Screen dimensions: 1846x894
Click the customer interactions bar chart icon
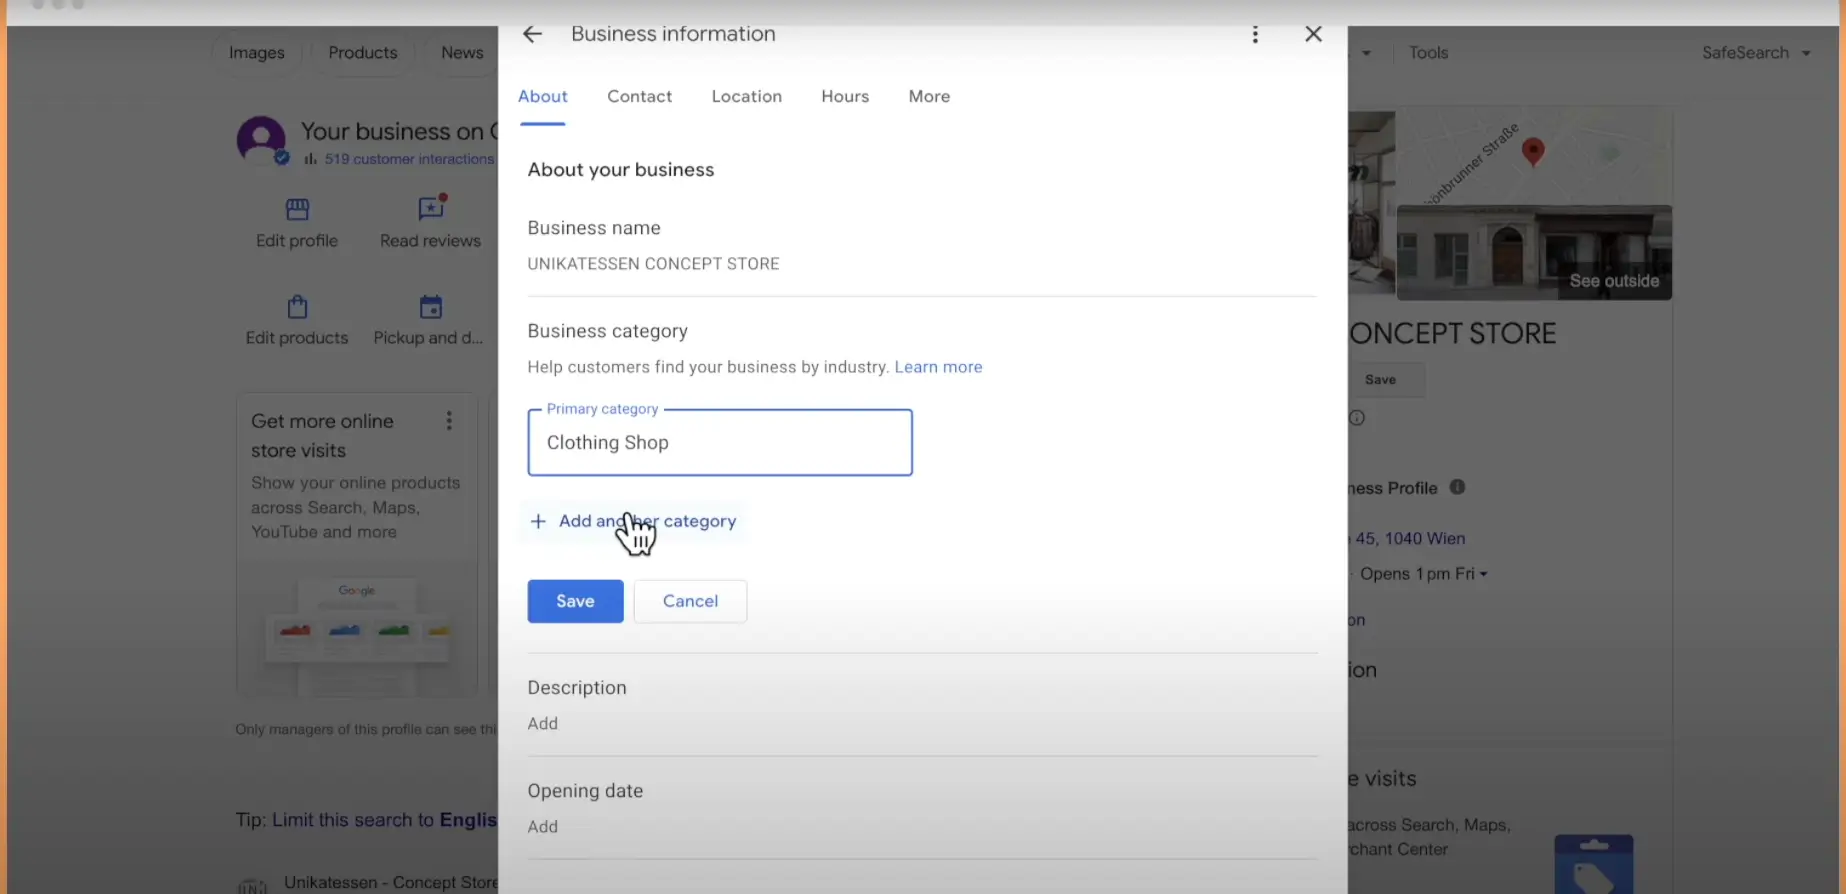pos(310,159)
